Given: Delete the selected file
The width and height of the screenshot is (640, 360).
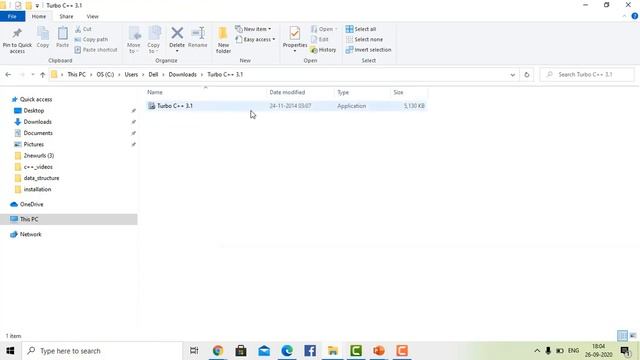Looking at the screenshot, I should [177, 40].
